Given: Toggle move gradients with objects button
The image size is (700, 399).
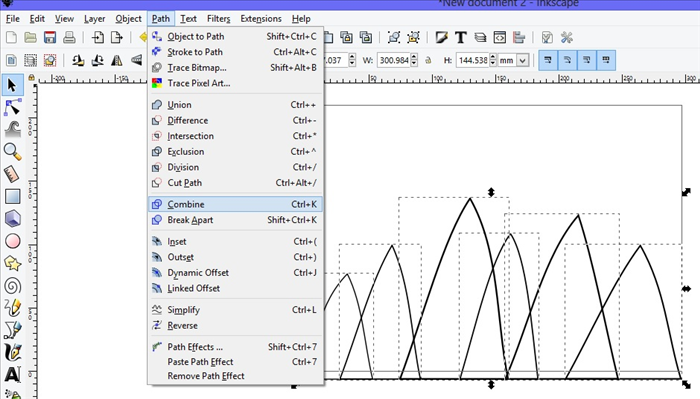Looking at the screenshot, I should tap(587, 60).
